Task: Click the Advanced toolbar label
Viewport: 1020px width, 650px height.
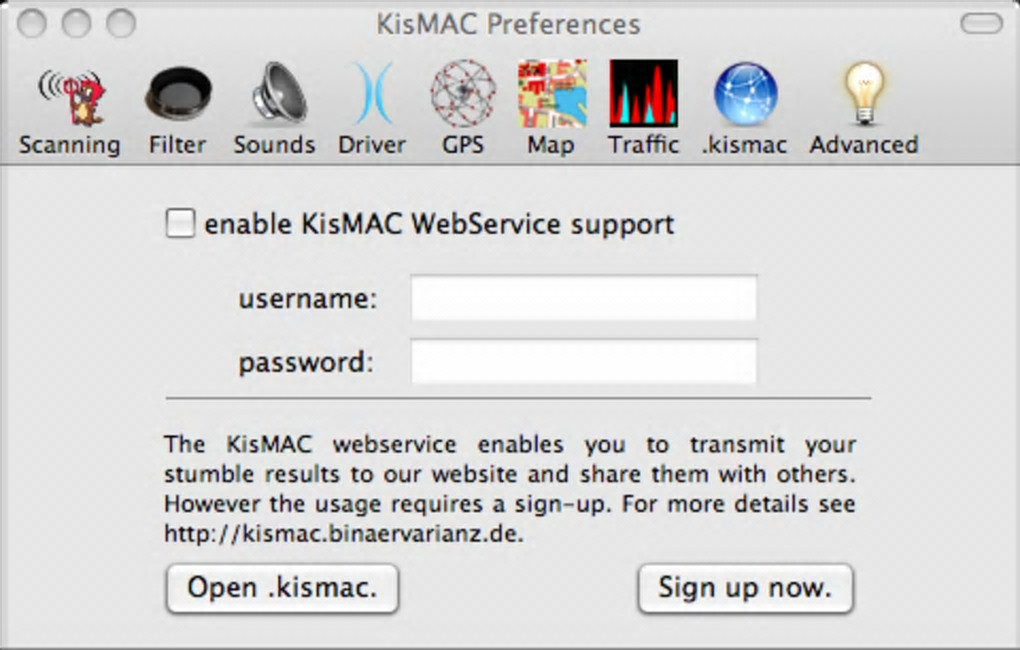Action: point(863,145)
